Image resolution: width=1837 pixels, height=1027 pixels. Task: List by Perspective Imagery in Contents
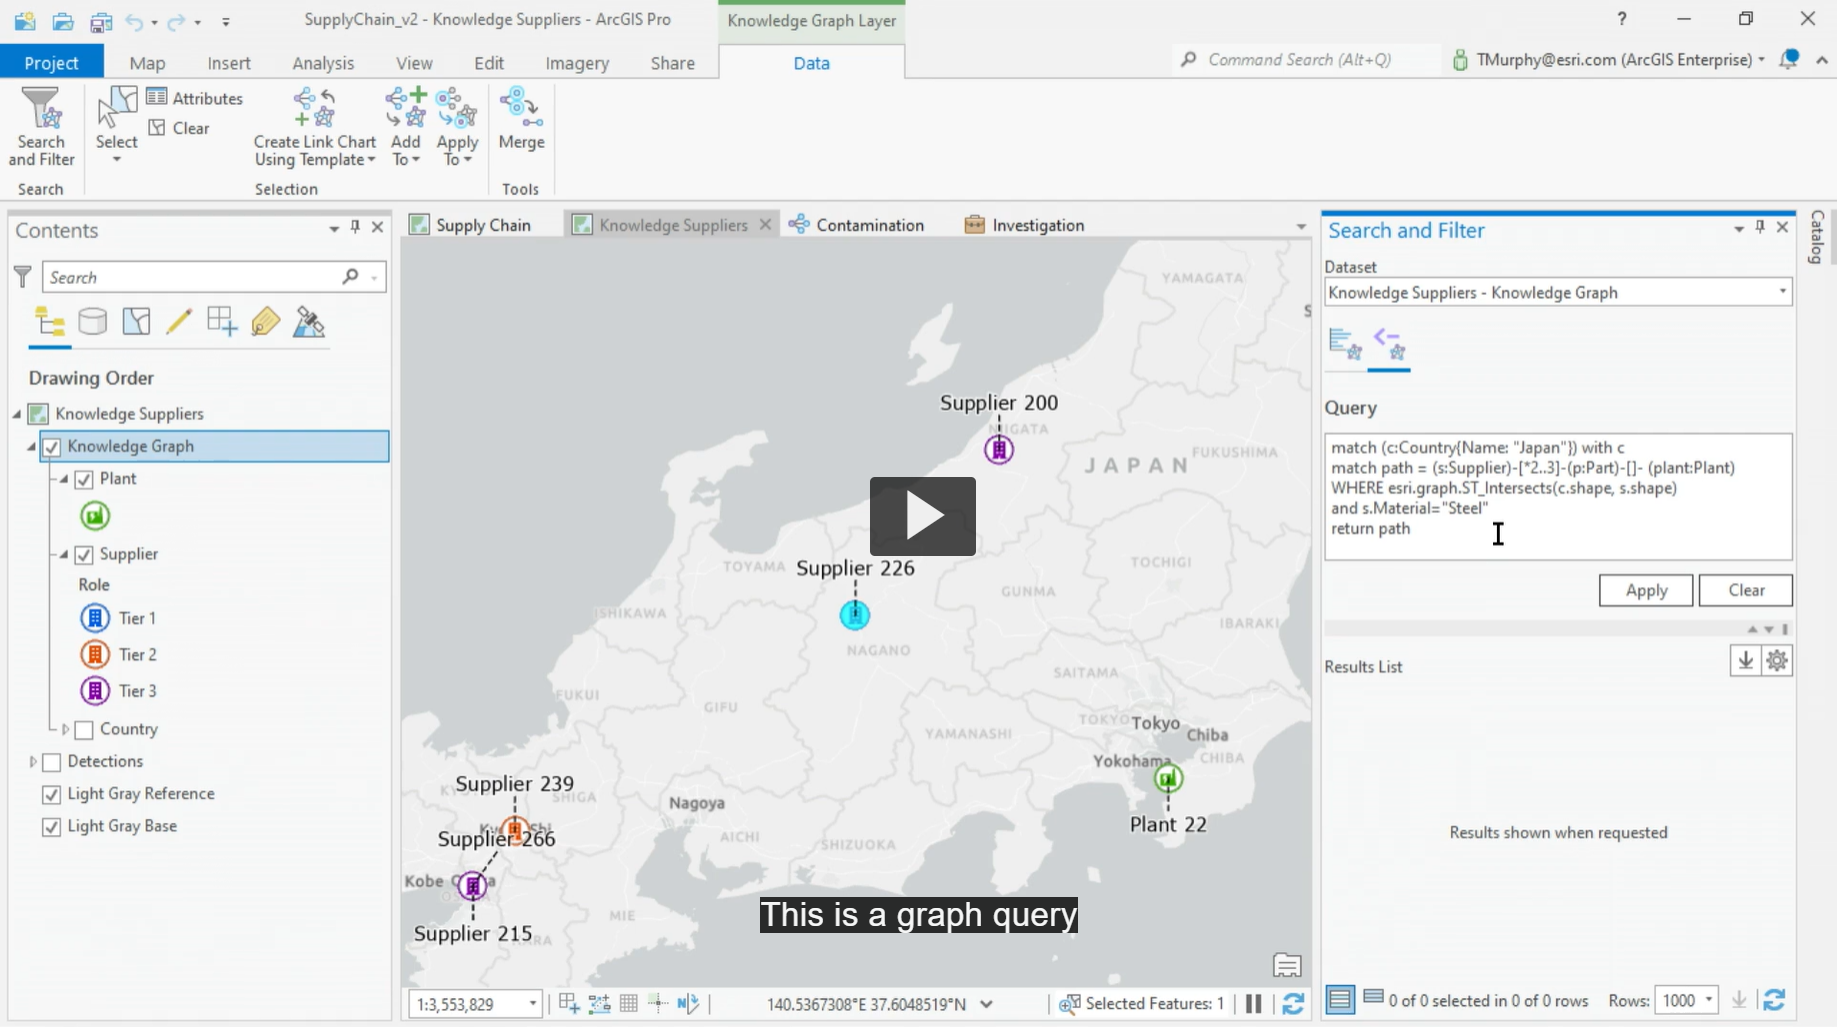click(x=309, y=322)
